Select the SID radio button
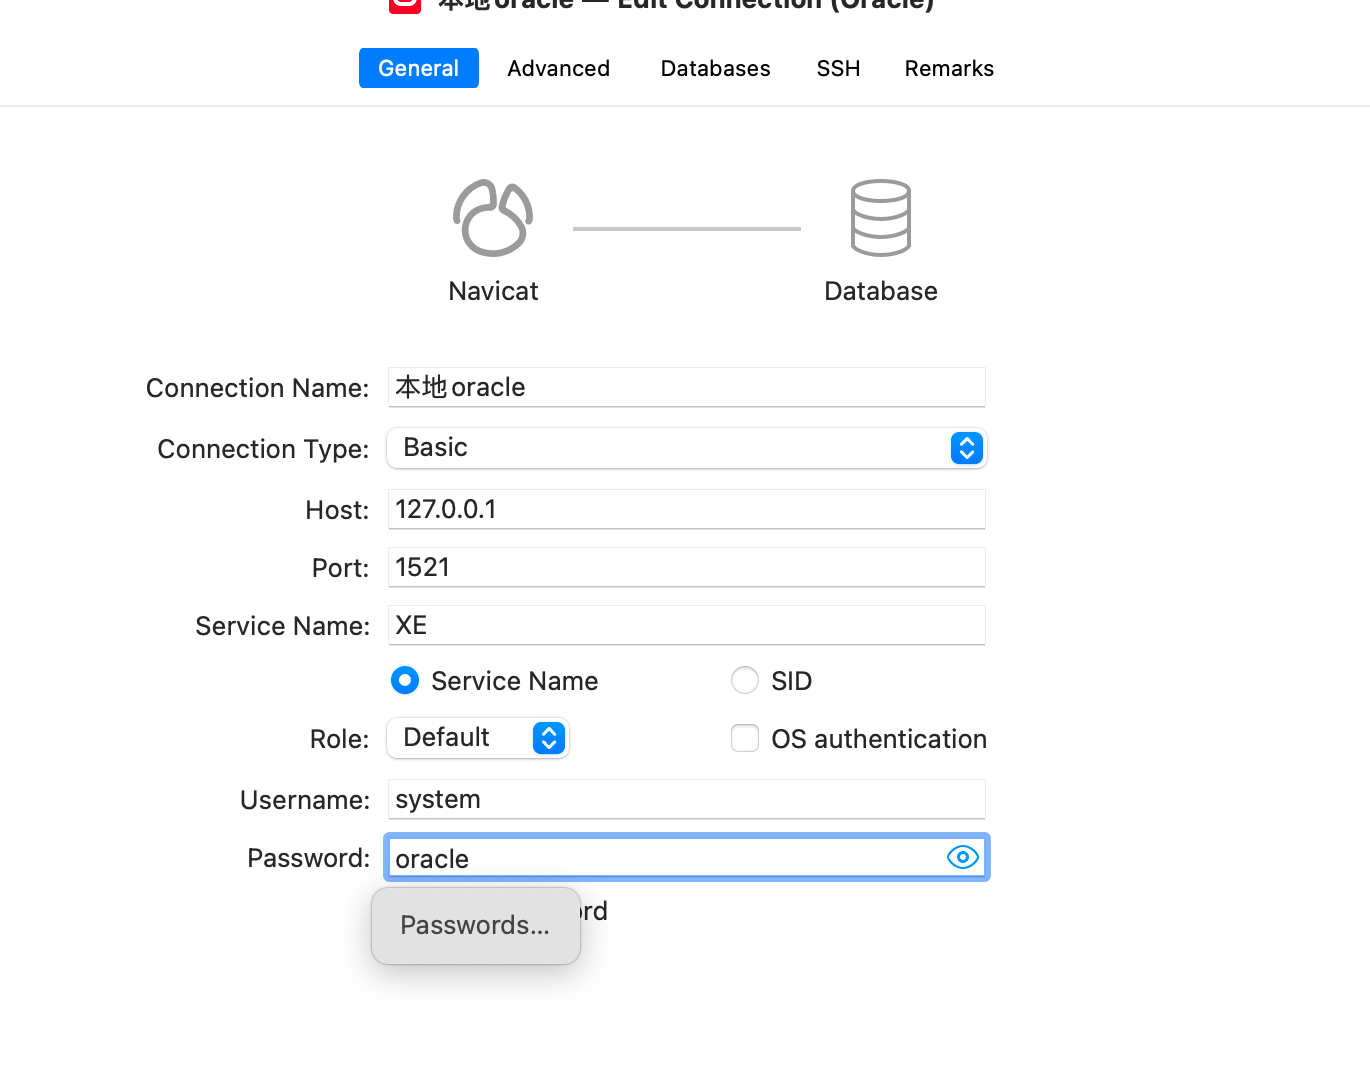 click(x=745, y=681)
